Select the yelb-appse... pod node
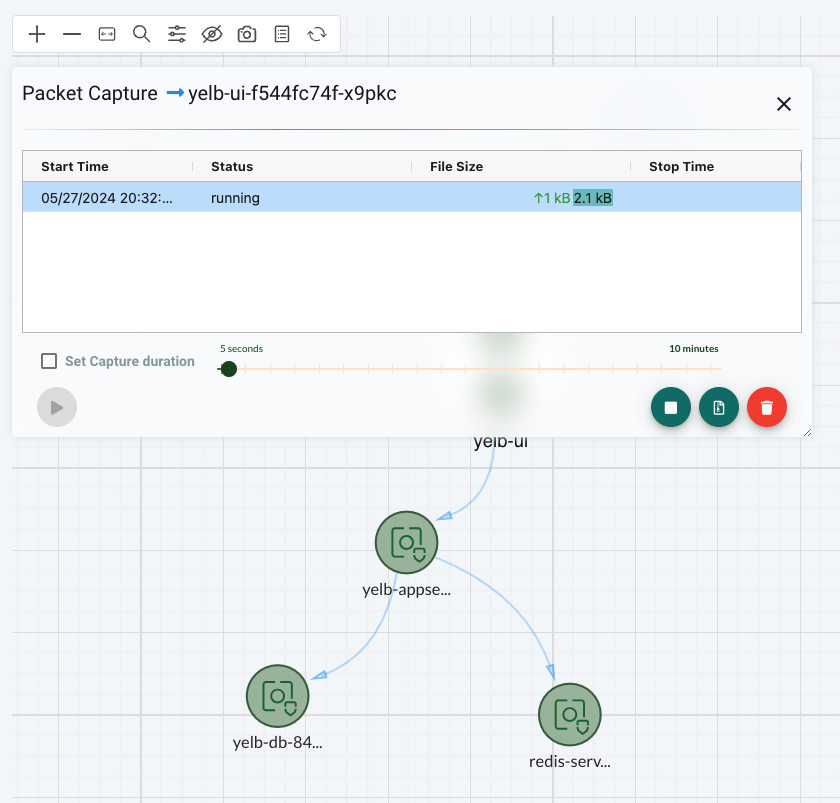Screen dimensions: 840x803 point(407,543)
